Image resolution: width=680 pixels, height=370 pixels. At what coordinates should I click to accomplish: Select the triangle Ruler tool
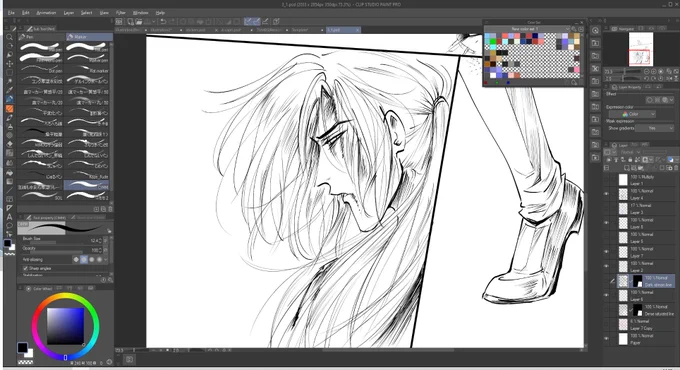point(9,208)
